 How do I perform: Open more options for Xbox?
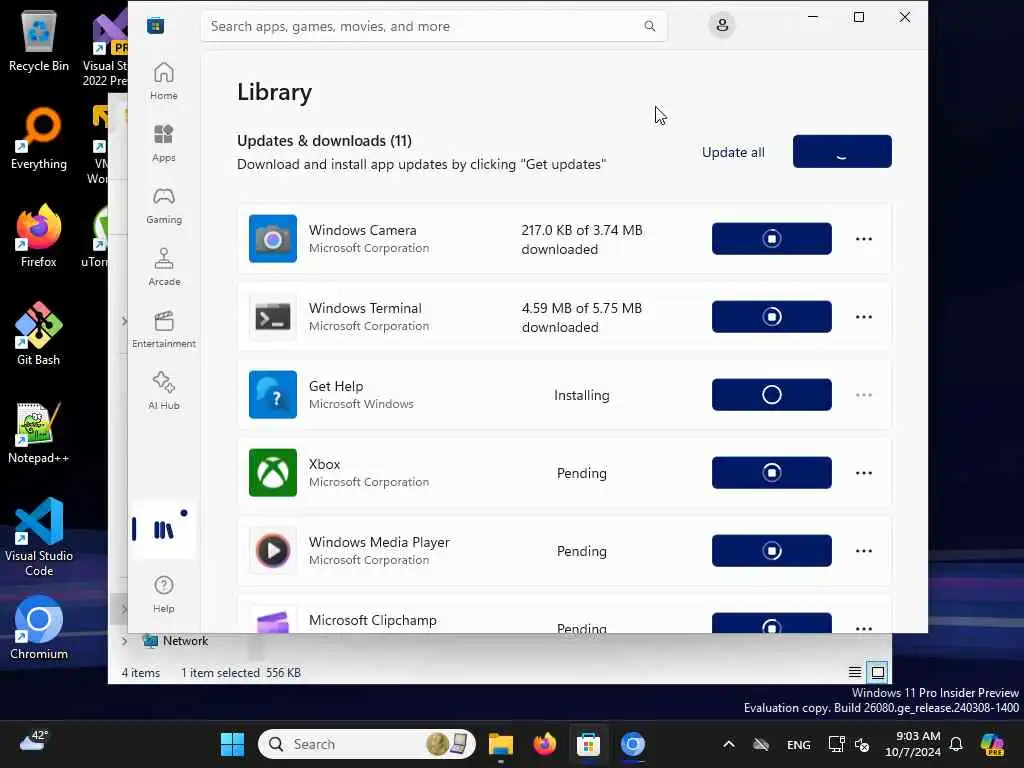(x=863, y=473)
